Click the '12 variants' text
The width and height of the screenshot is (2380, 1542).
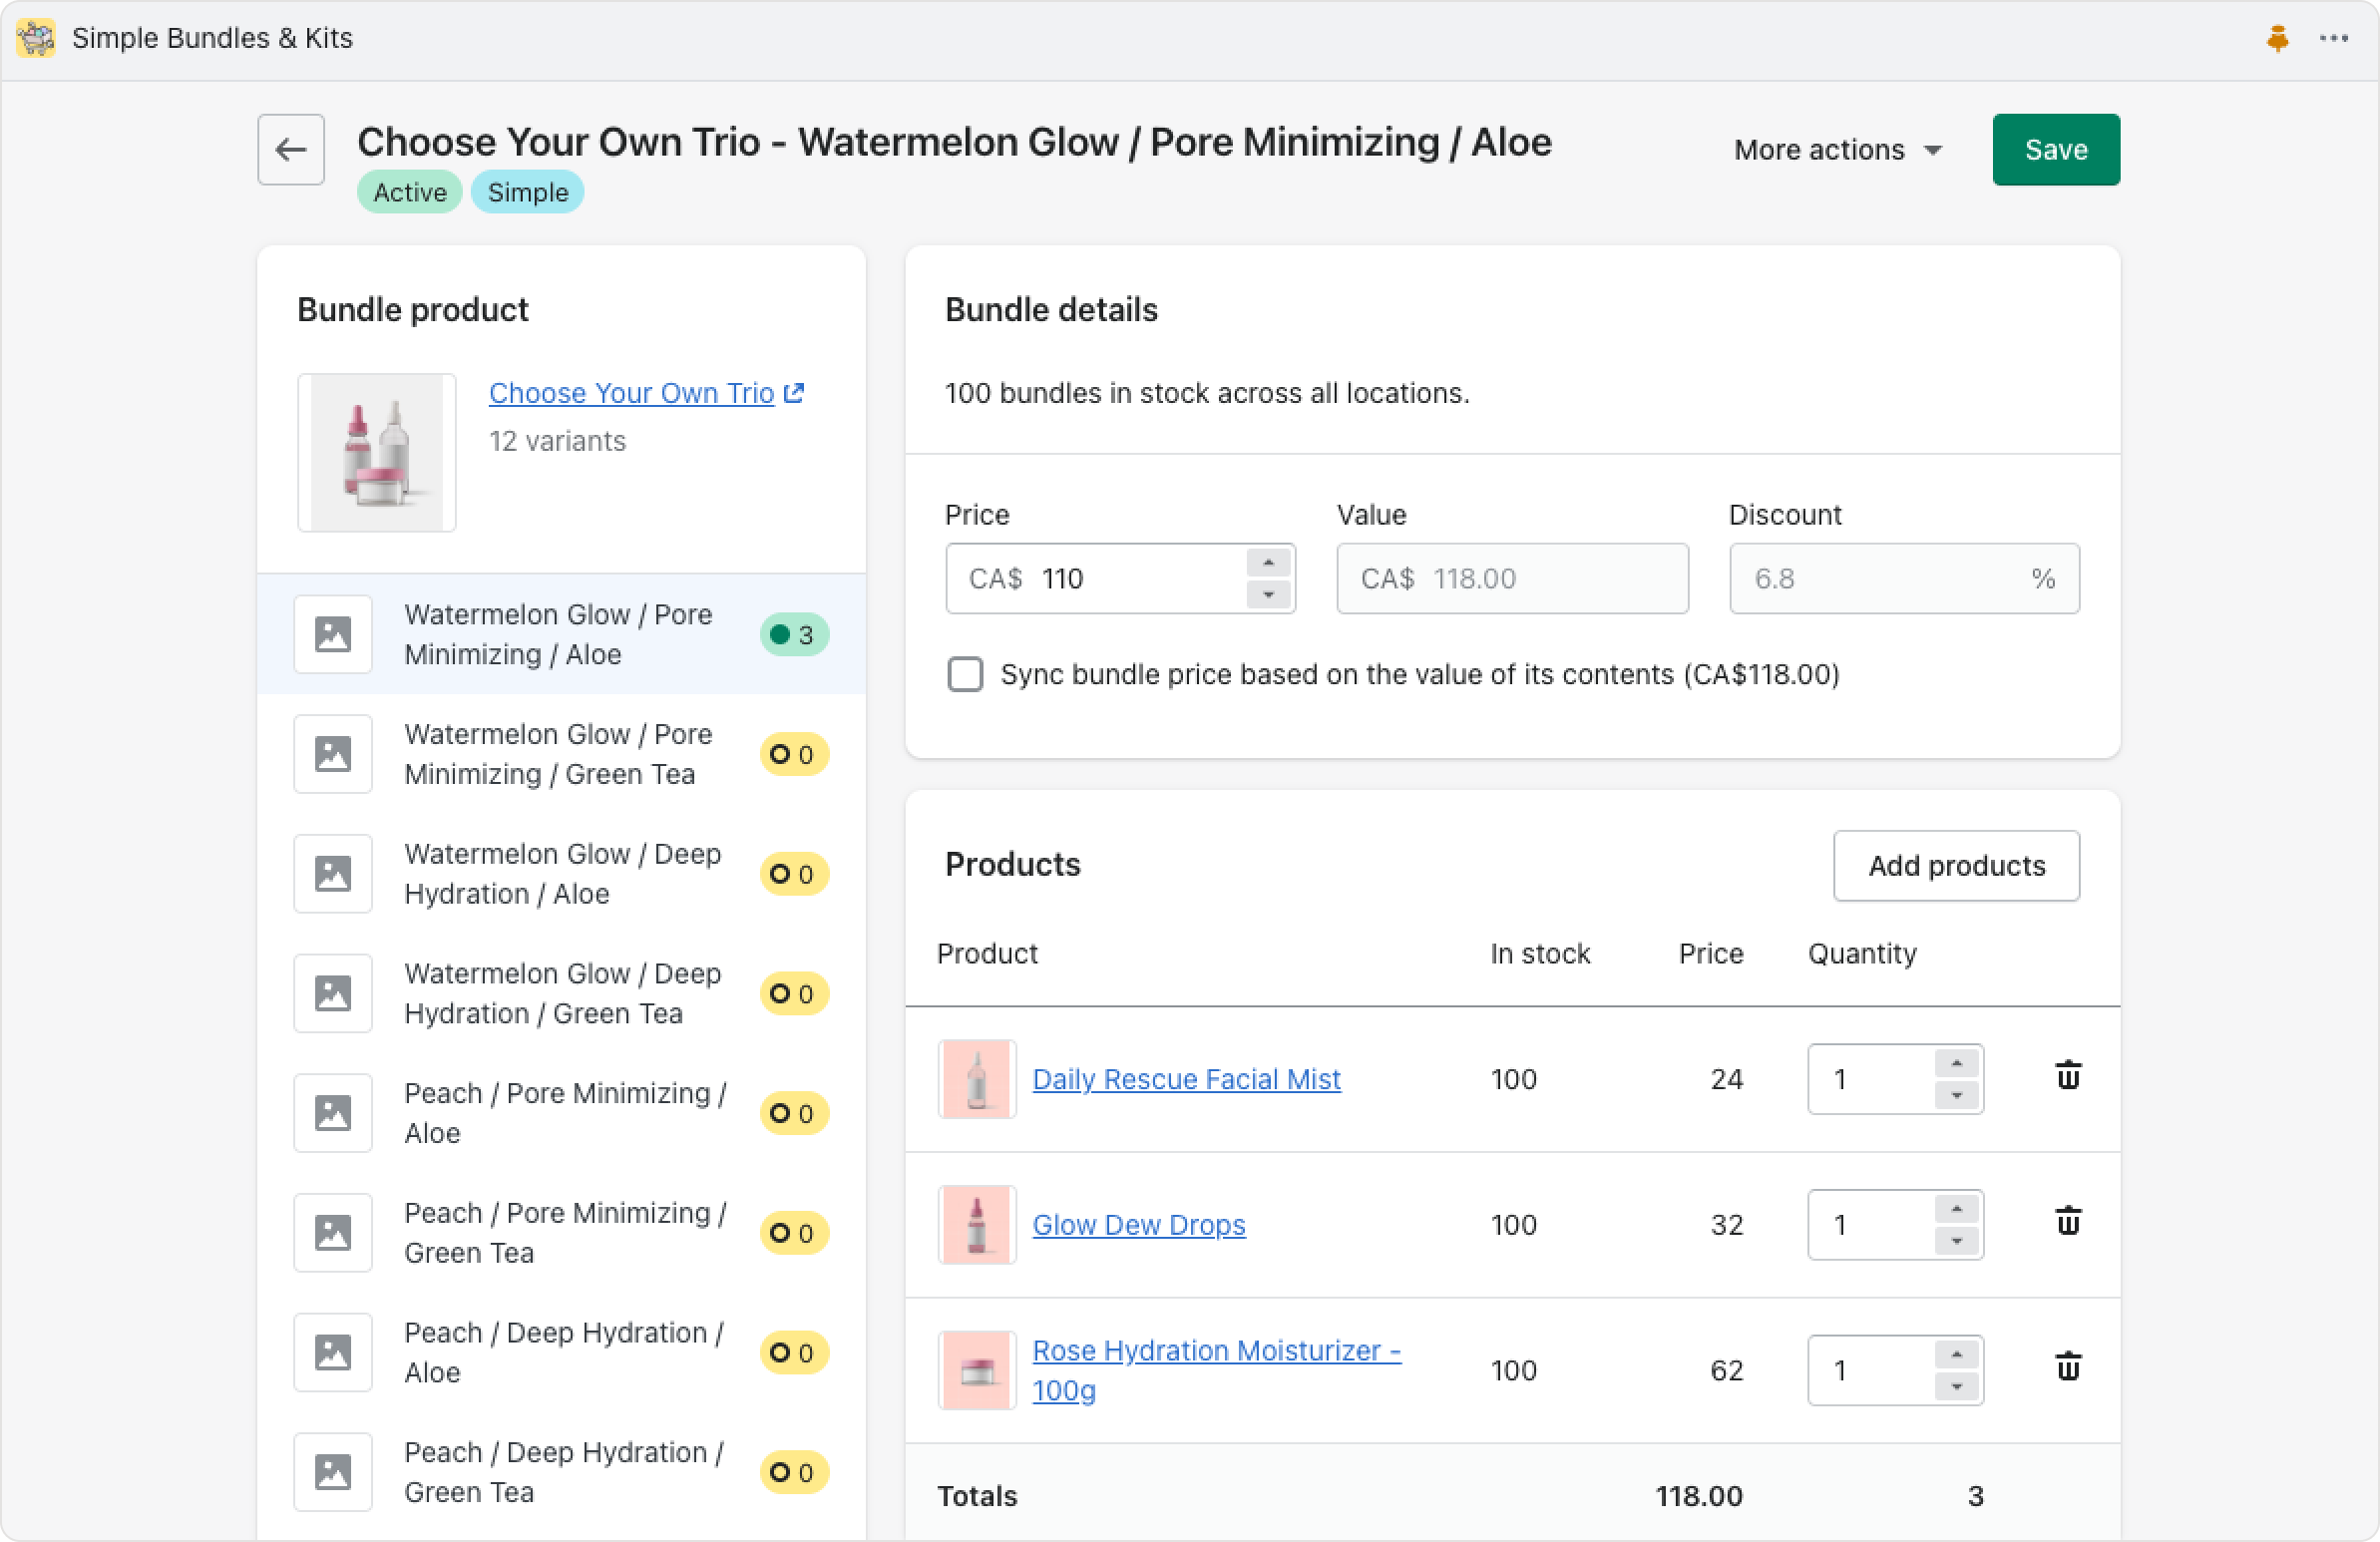pyautogui.click(x=557, y=441)
